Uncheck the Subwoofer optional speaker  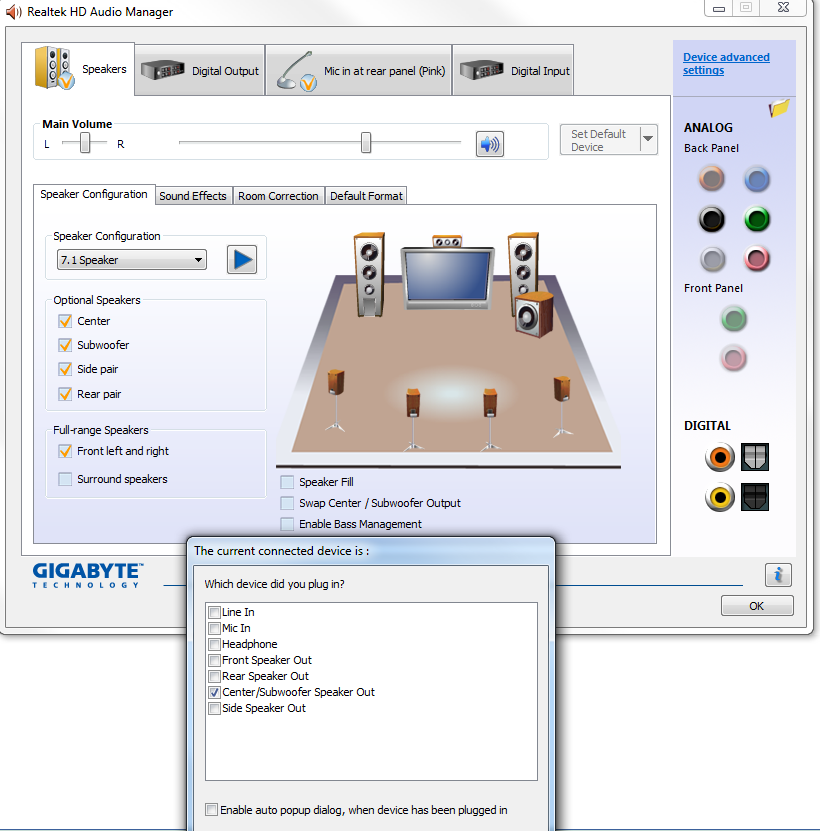coord(65,345)
